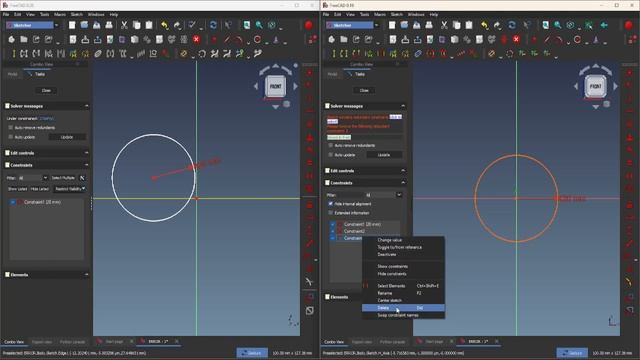The height and width of the screenshot is (360, 640).
Task: Click the Gesture navigation button in left window status bar
Action: pyautogui.click(x=252, y=353)
